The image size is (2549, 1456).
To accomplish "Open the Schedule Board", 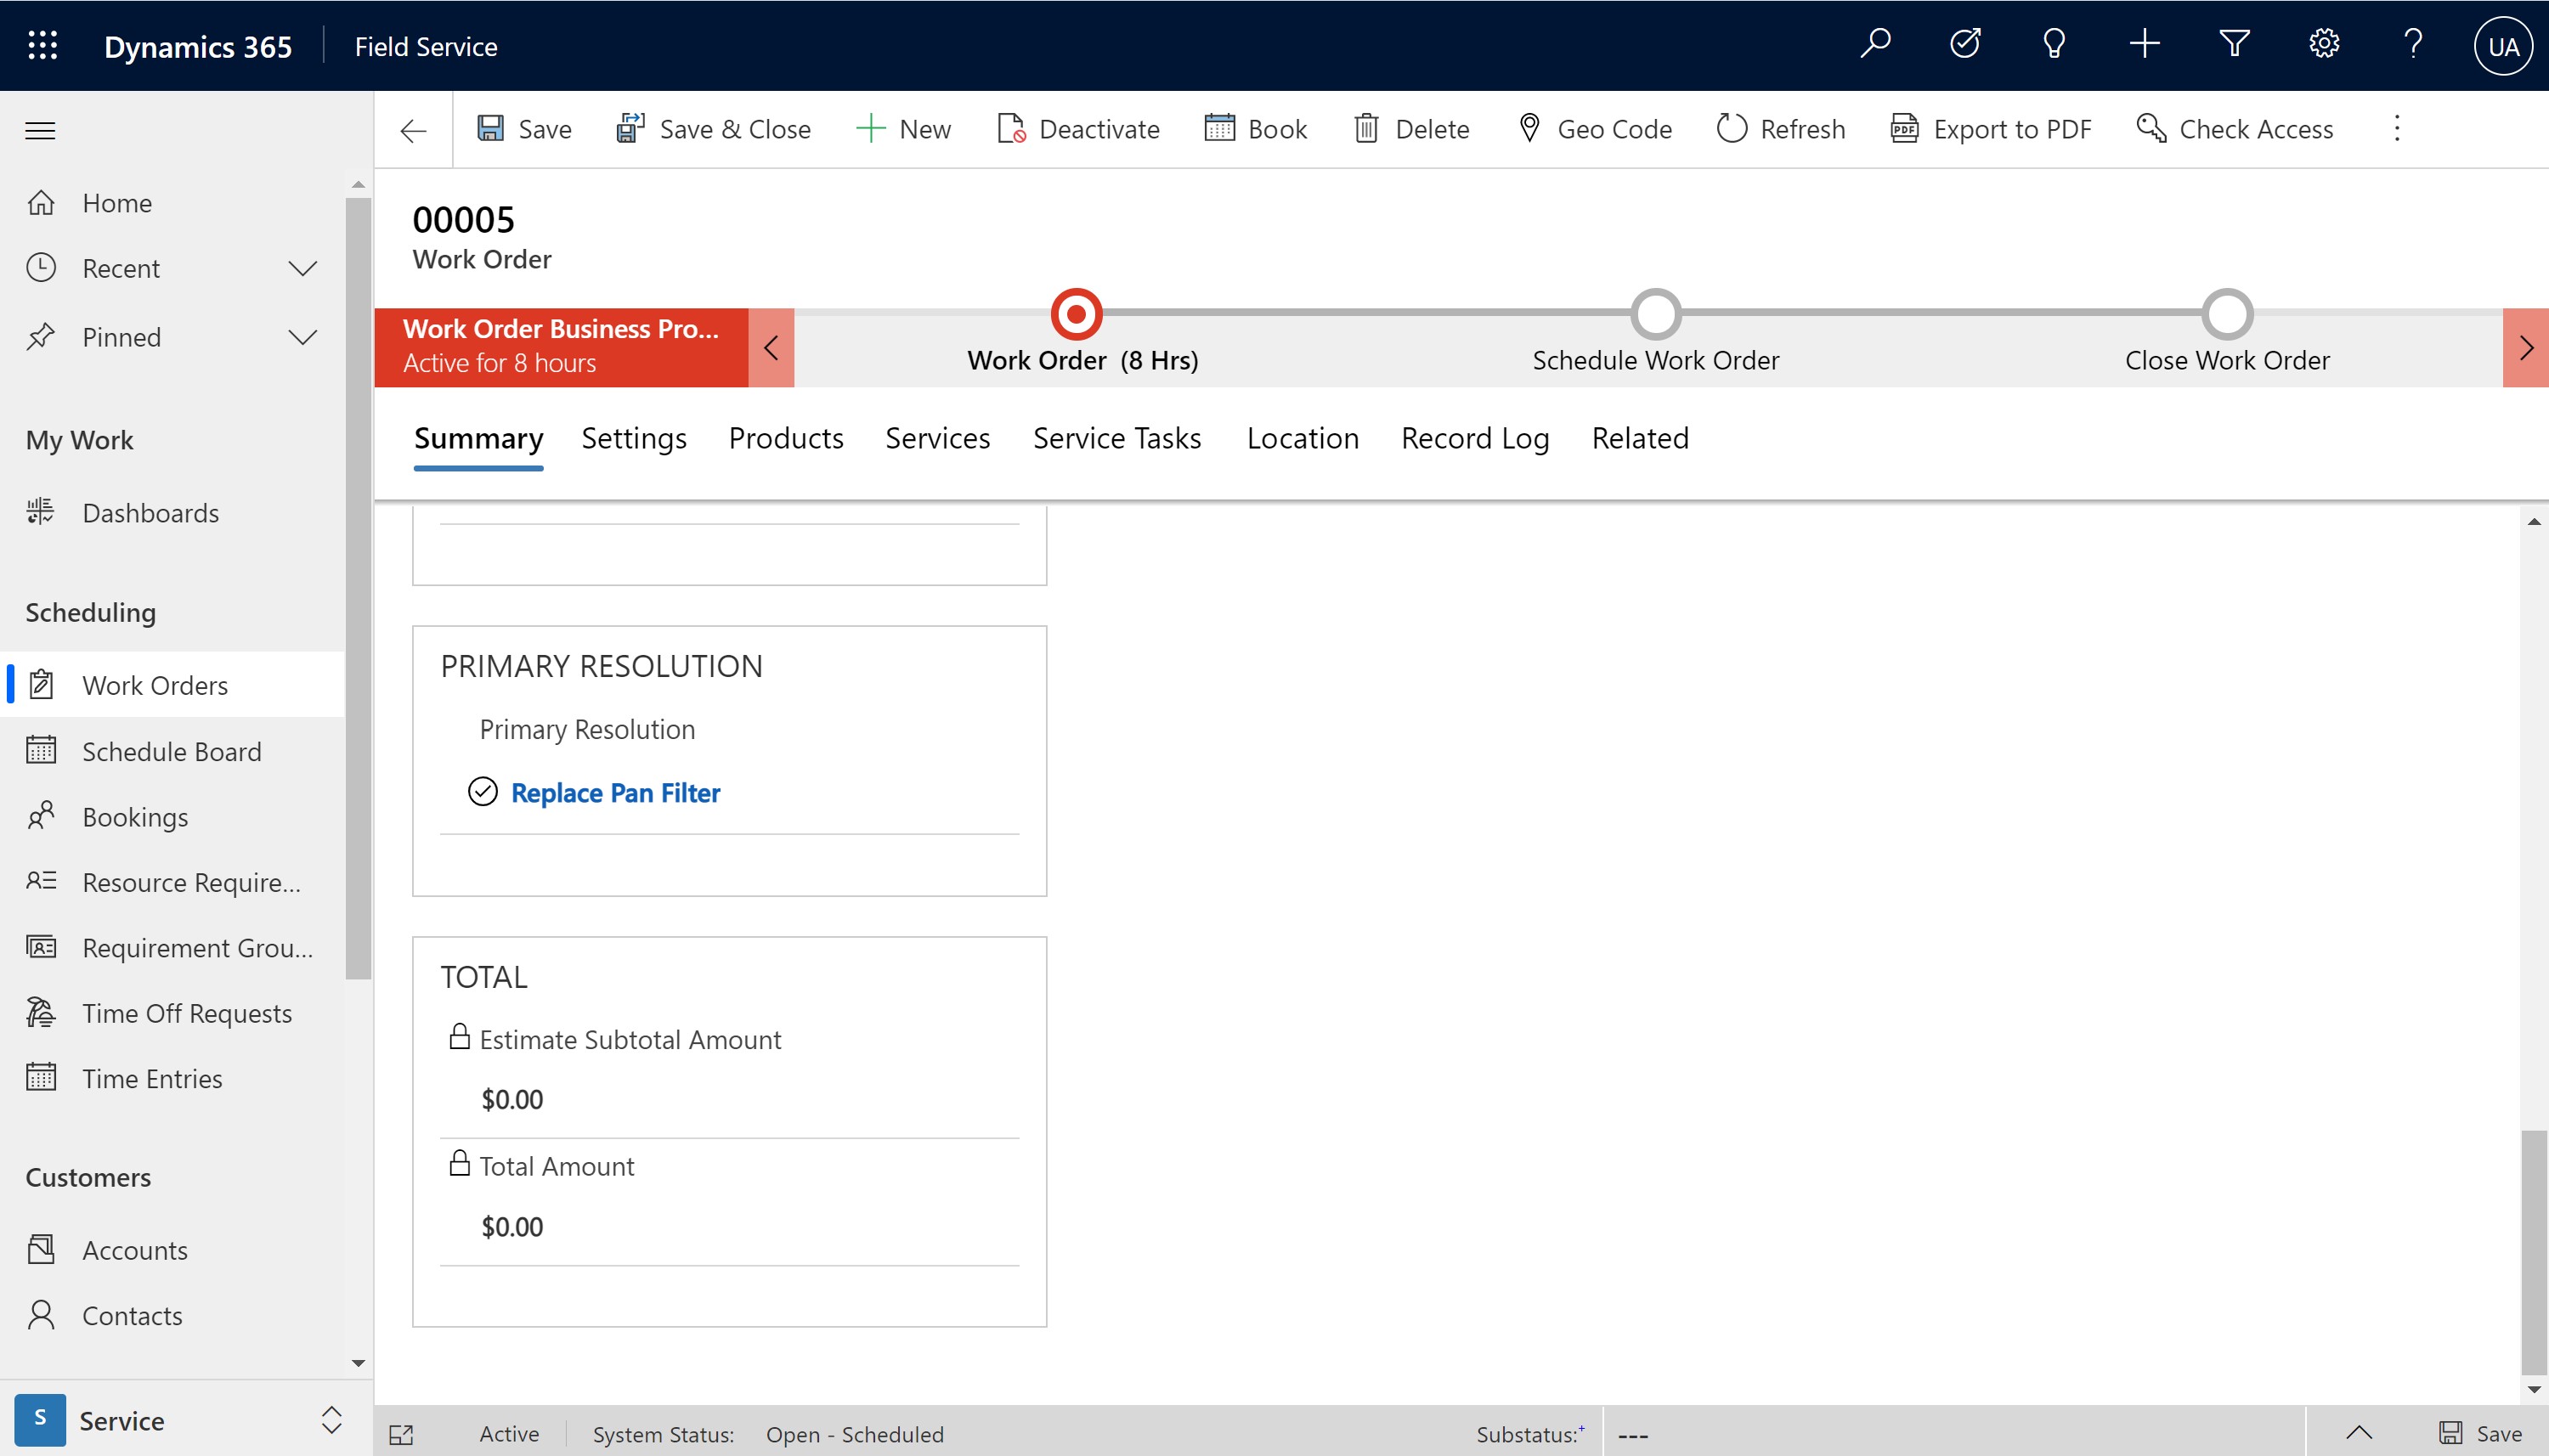I will click(x=172, y=751).
